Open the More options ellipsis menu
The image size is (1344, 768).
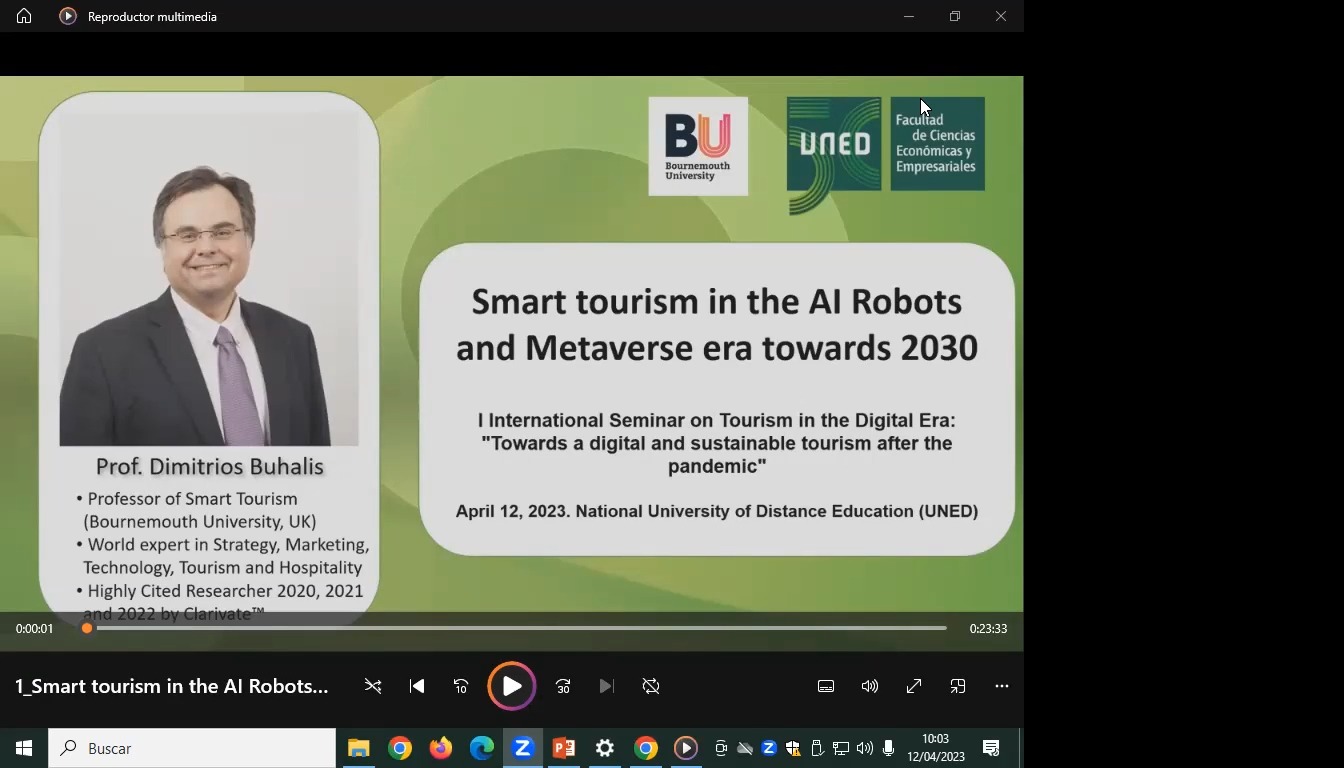click(1002, 686)
